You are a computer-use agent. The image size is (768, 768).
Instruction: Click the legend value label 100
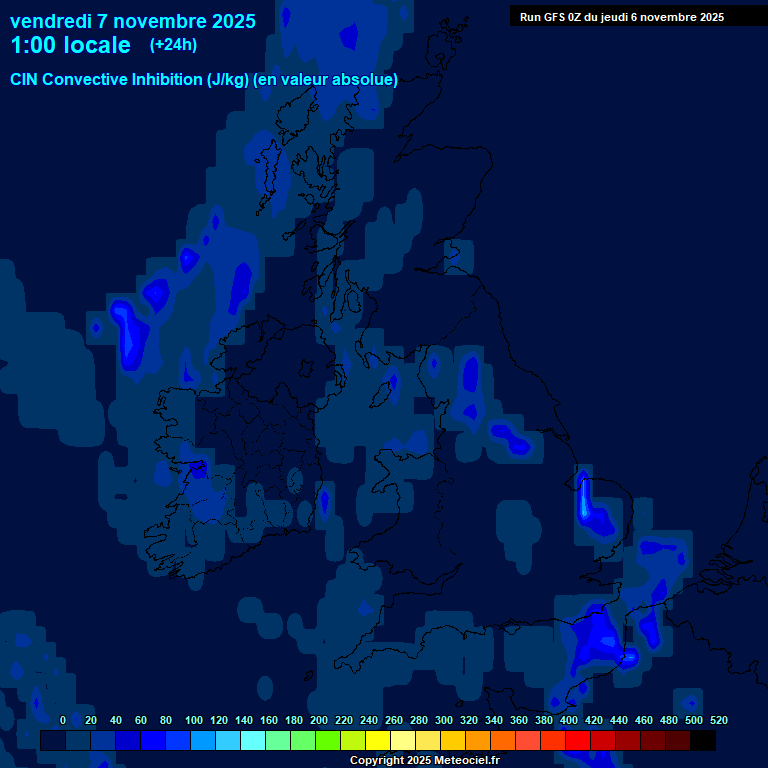(x=194, y=720)
